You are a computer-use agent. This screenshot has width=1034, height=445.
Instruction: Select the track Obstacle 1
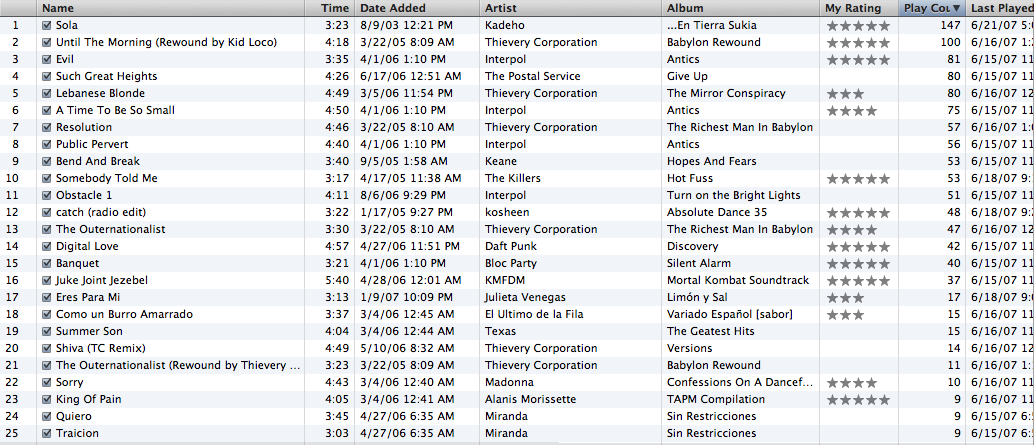coord(84,195)
